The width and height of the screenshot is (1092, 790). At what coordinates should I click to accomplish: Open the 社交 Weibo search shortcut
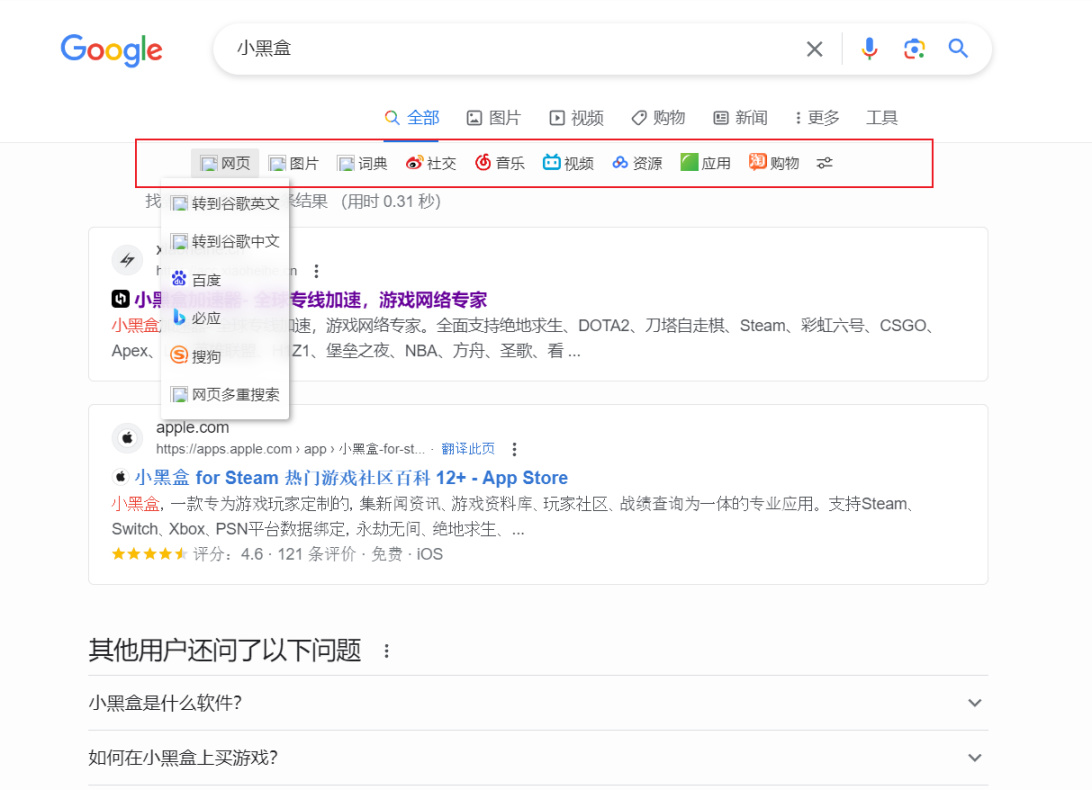click(431, 163)
